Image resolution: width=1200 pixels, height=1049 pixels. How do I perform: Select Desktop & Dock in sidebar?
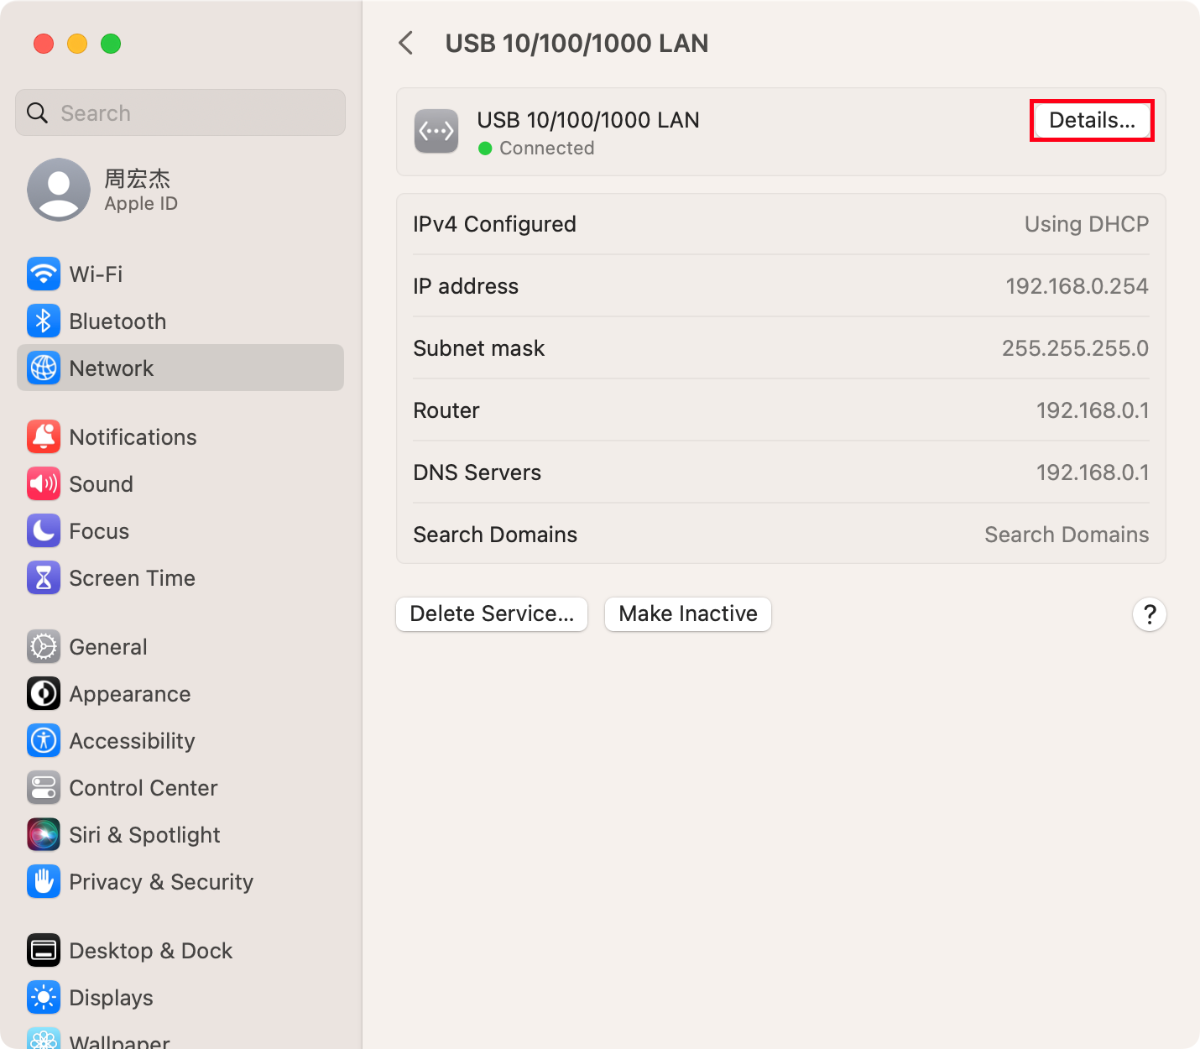[x=150, y=951]
